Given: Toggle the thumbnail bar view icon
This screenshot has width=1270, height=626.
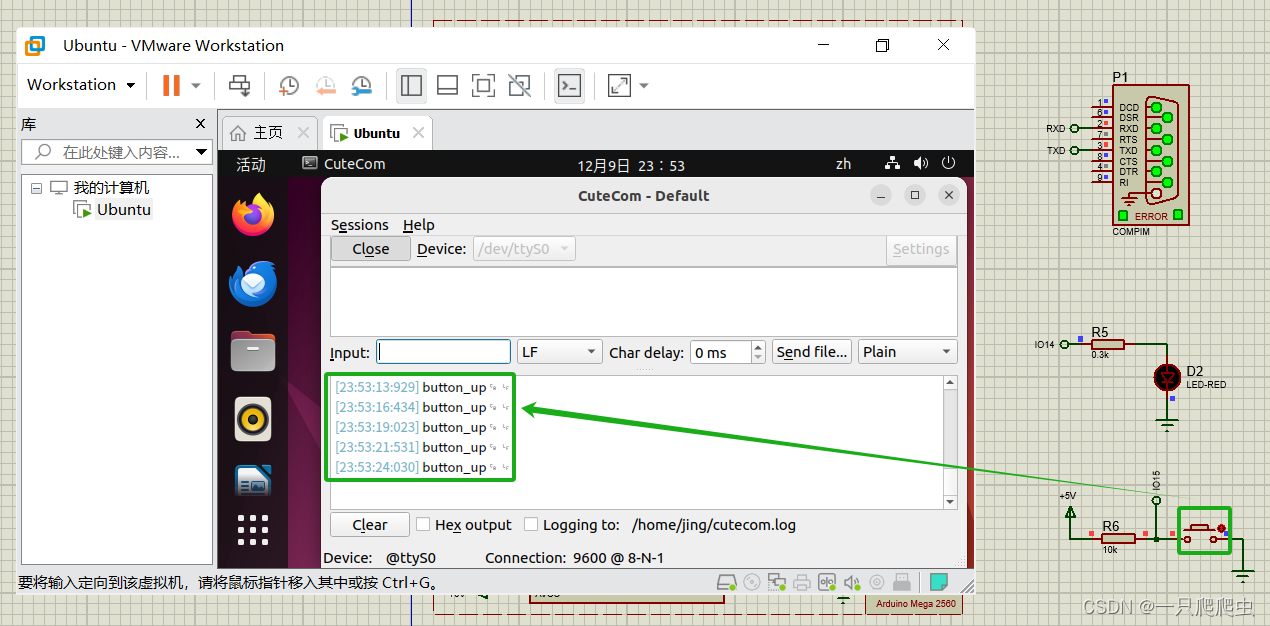Looking at the screenshot, I should 447,85.
